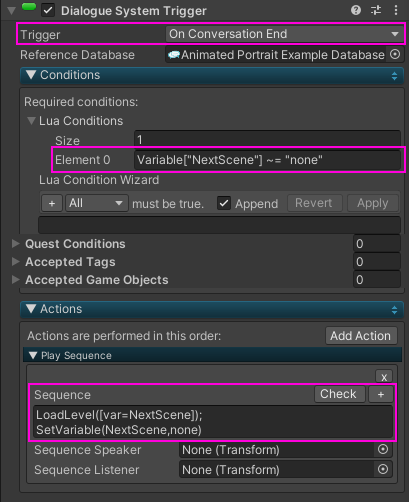Image resolution: width=409 pixels, height=502 pixels.
Task: Collapse the Conditions foldout header
Action: click(212, 75)
